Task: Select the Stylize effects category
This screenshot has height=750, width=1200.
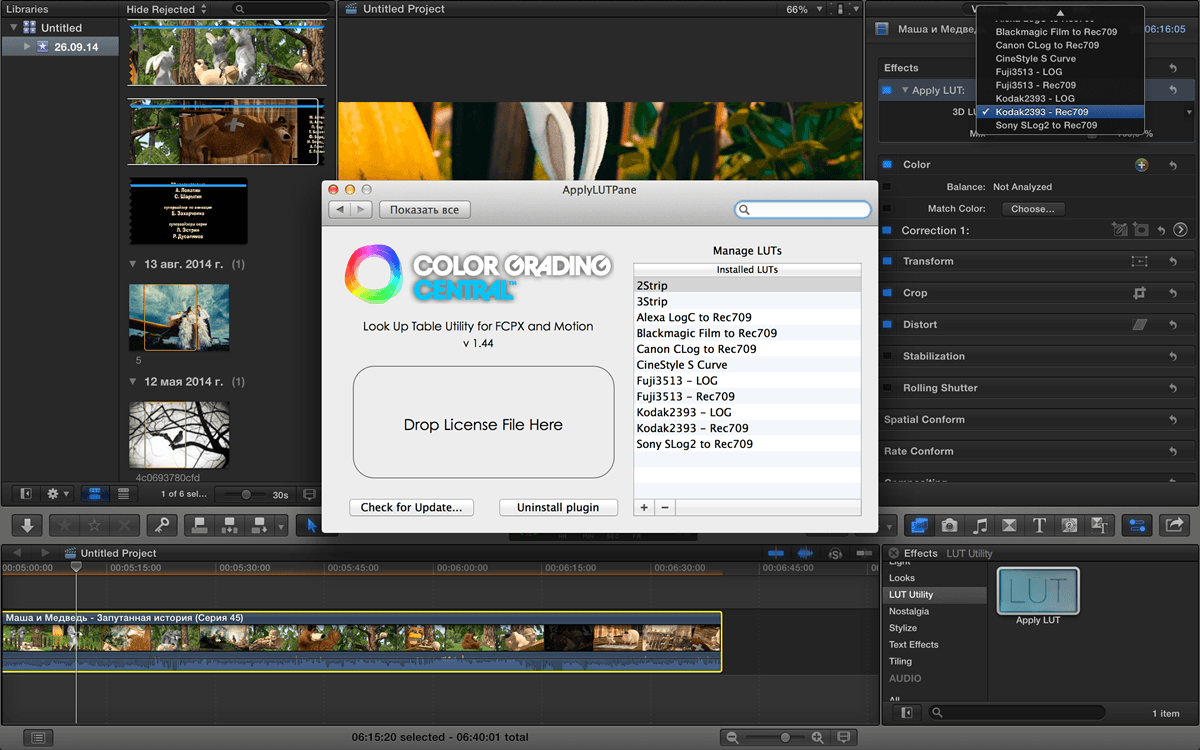Action: point(902,628)
